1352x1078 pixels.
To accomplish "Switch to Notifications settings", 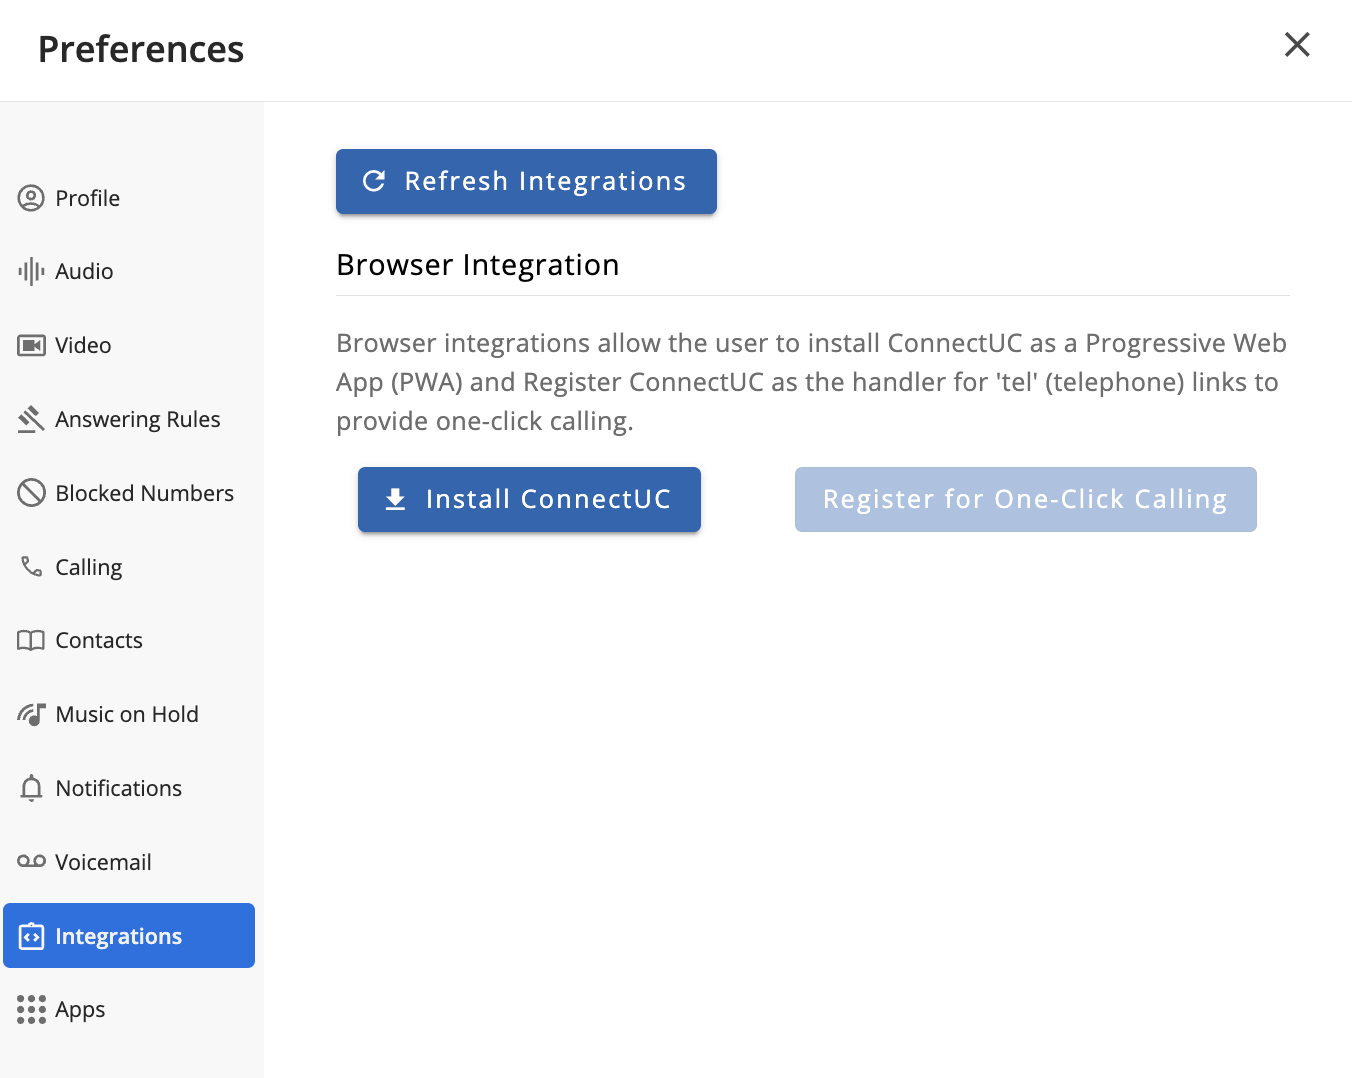I will click(x=118, y=788).
